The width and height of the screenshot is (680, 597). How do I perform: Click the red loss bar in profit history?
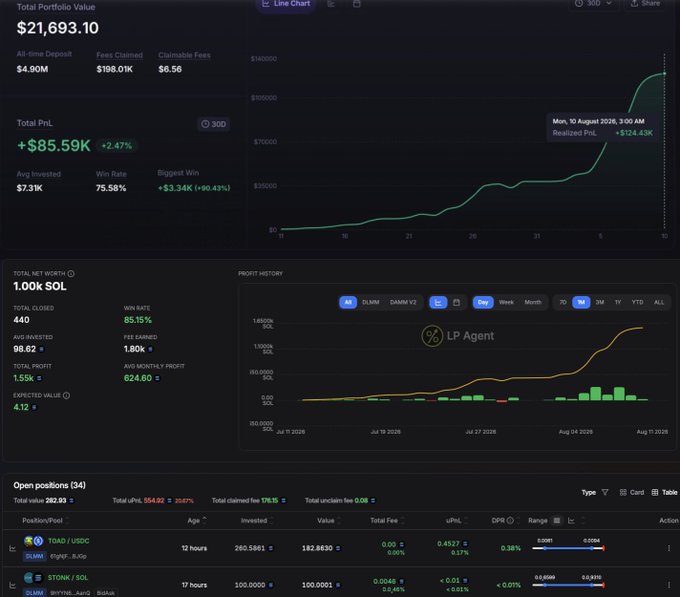pos(502,401)
